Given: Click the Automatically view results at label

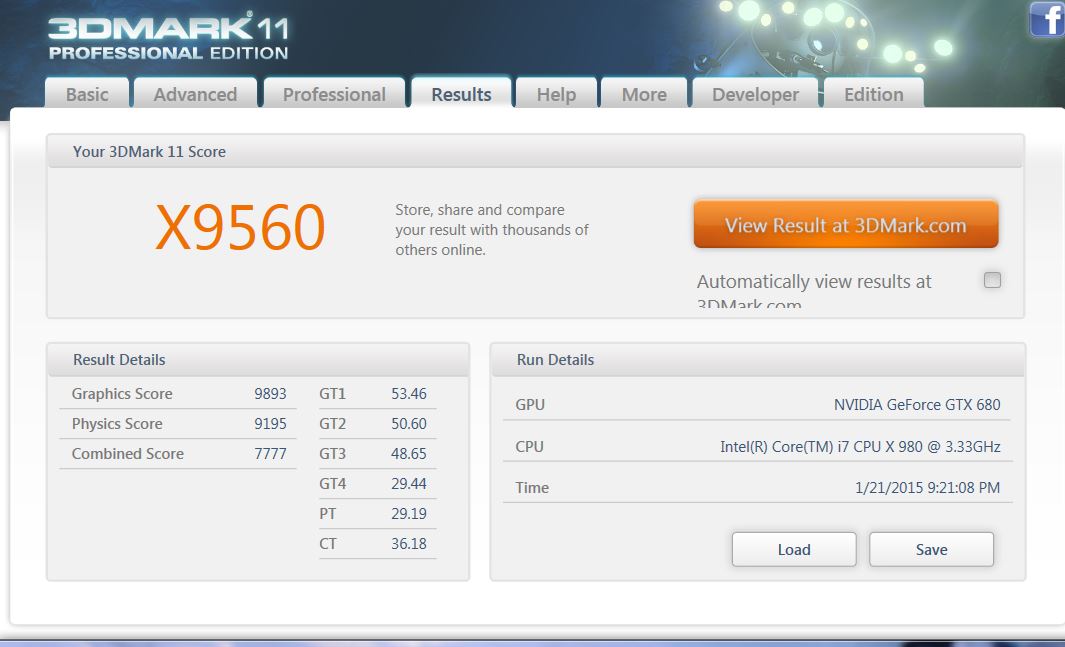Looking at the screenshot, I should [814, 281].
